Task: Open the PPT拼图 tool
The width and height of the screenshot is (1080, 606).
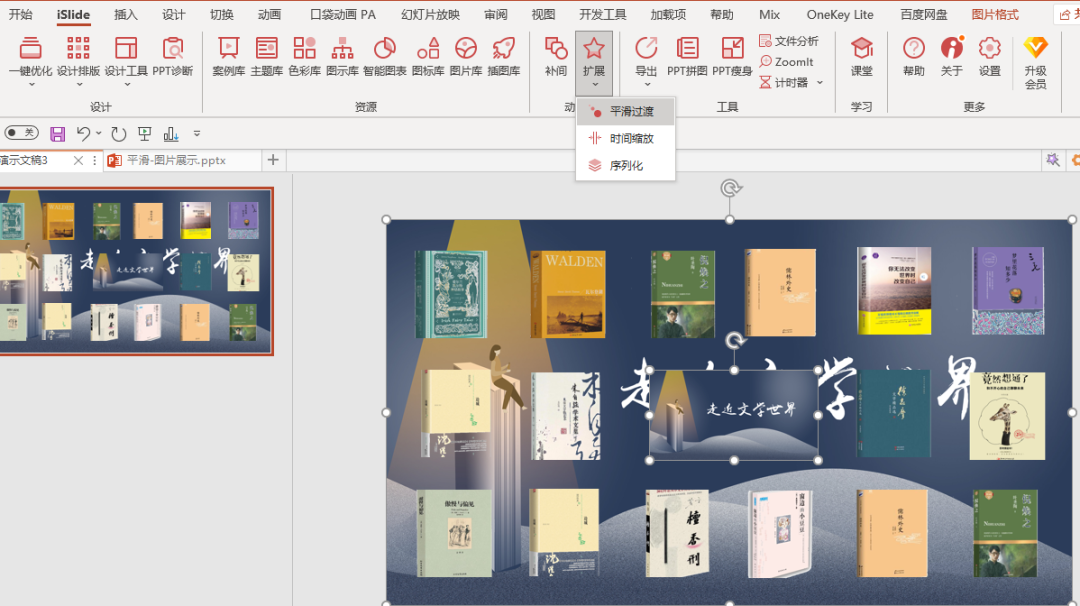Action: (687, 56)
